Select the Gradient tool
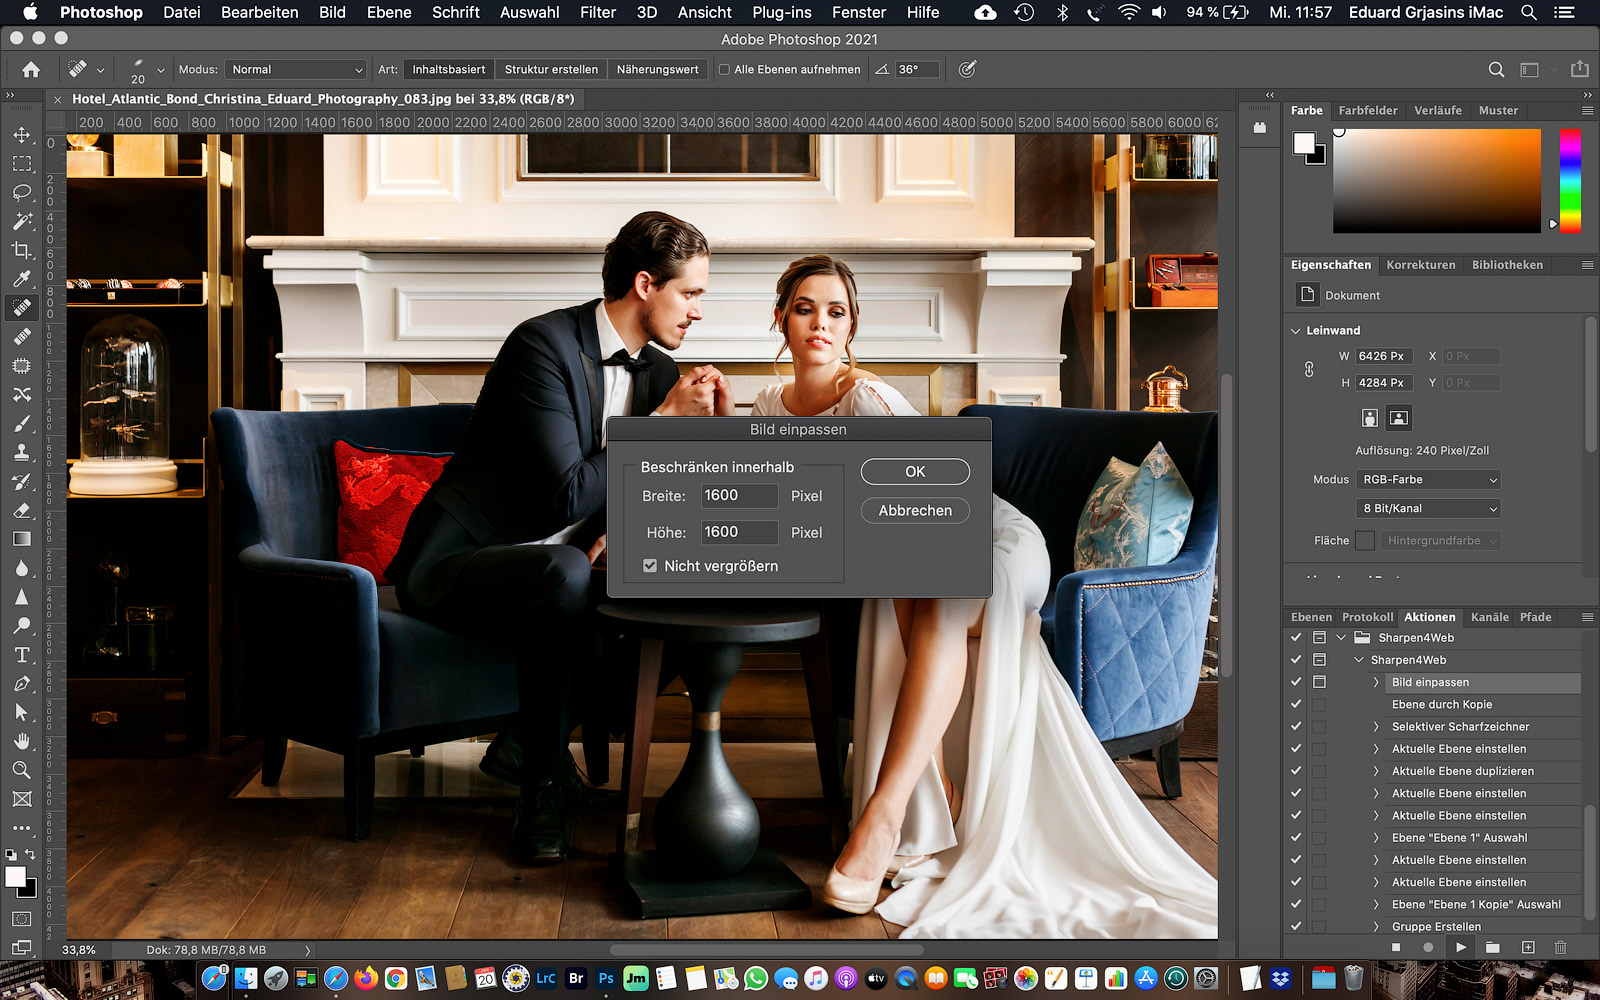Screen dimensions: 1600x1000 click(22, 539)
